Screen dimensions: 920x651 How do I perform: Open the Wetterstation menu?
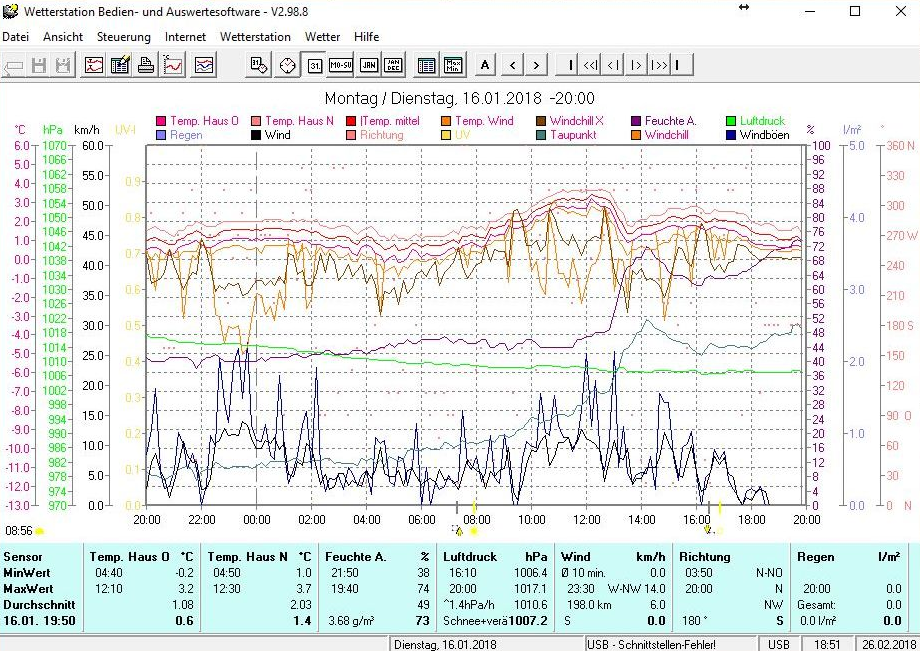[x=255, y=37]
